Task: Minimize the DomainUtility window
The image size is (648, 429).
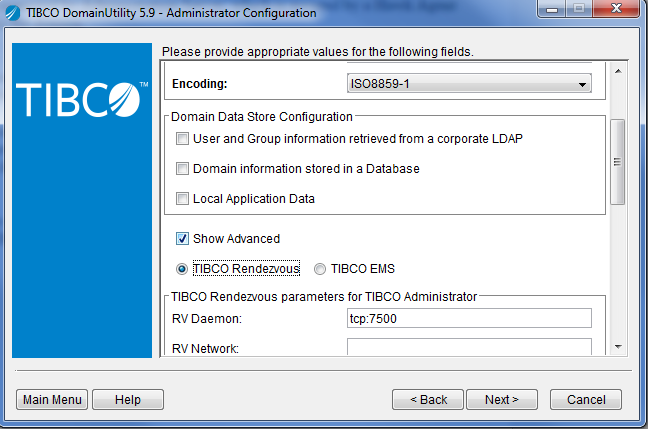Action: coord(552,9)
